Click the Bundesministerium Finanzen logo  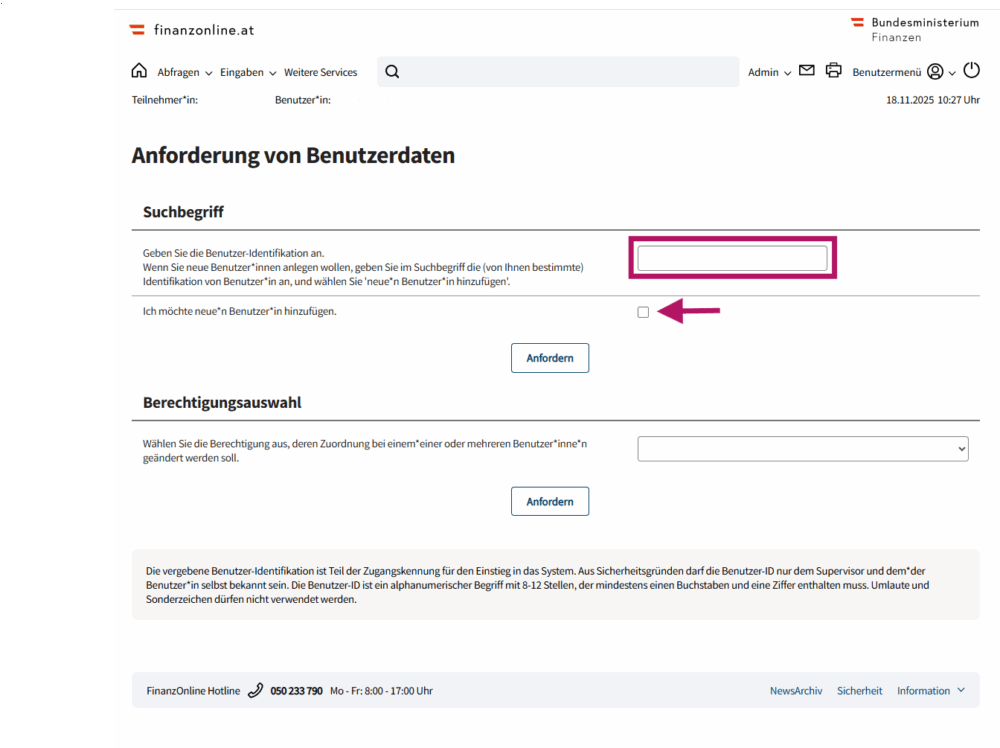coord(914,29)
